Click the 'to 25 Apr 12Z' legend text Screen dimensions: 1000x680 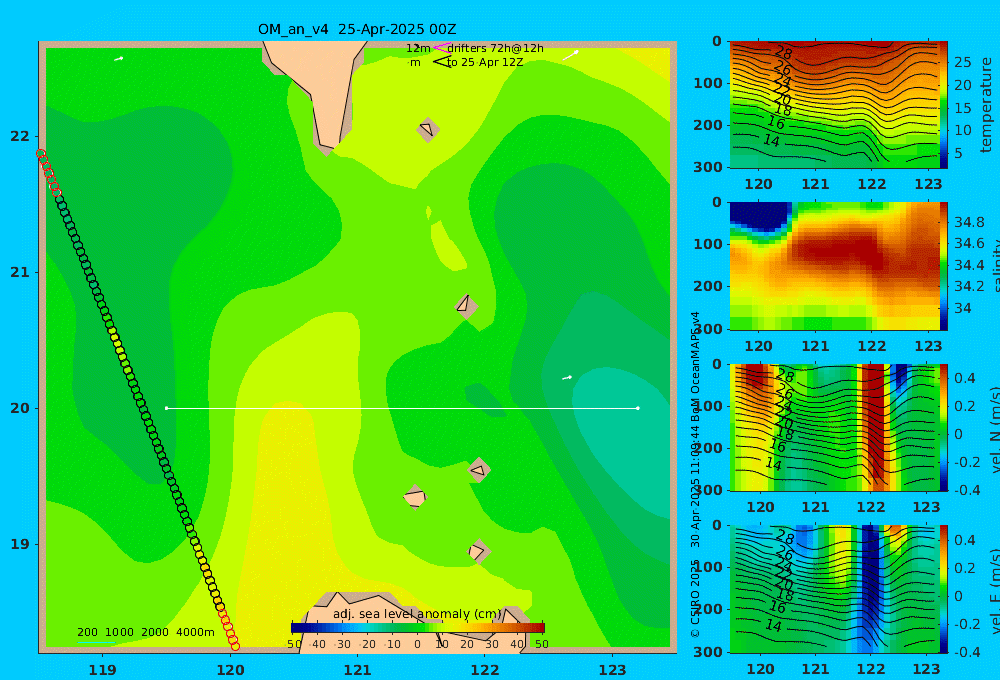[485, 62]
